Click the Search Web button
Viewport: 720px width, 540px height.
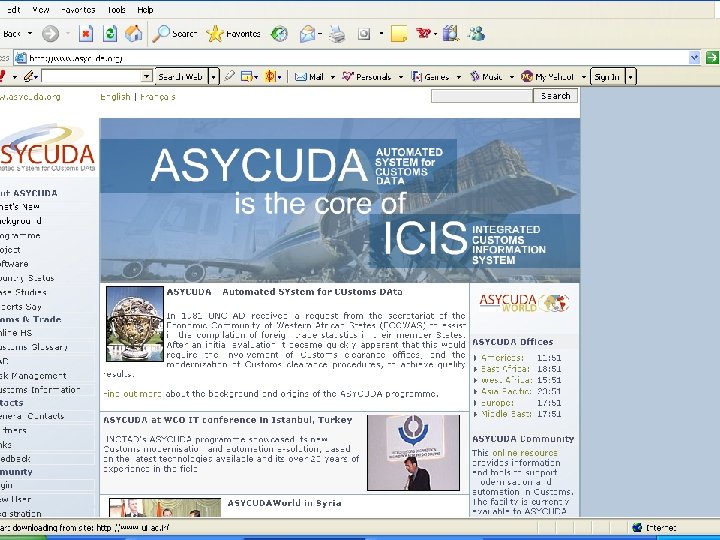click(181, 77)
